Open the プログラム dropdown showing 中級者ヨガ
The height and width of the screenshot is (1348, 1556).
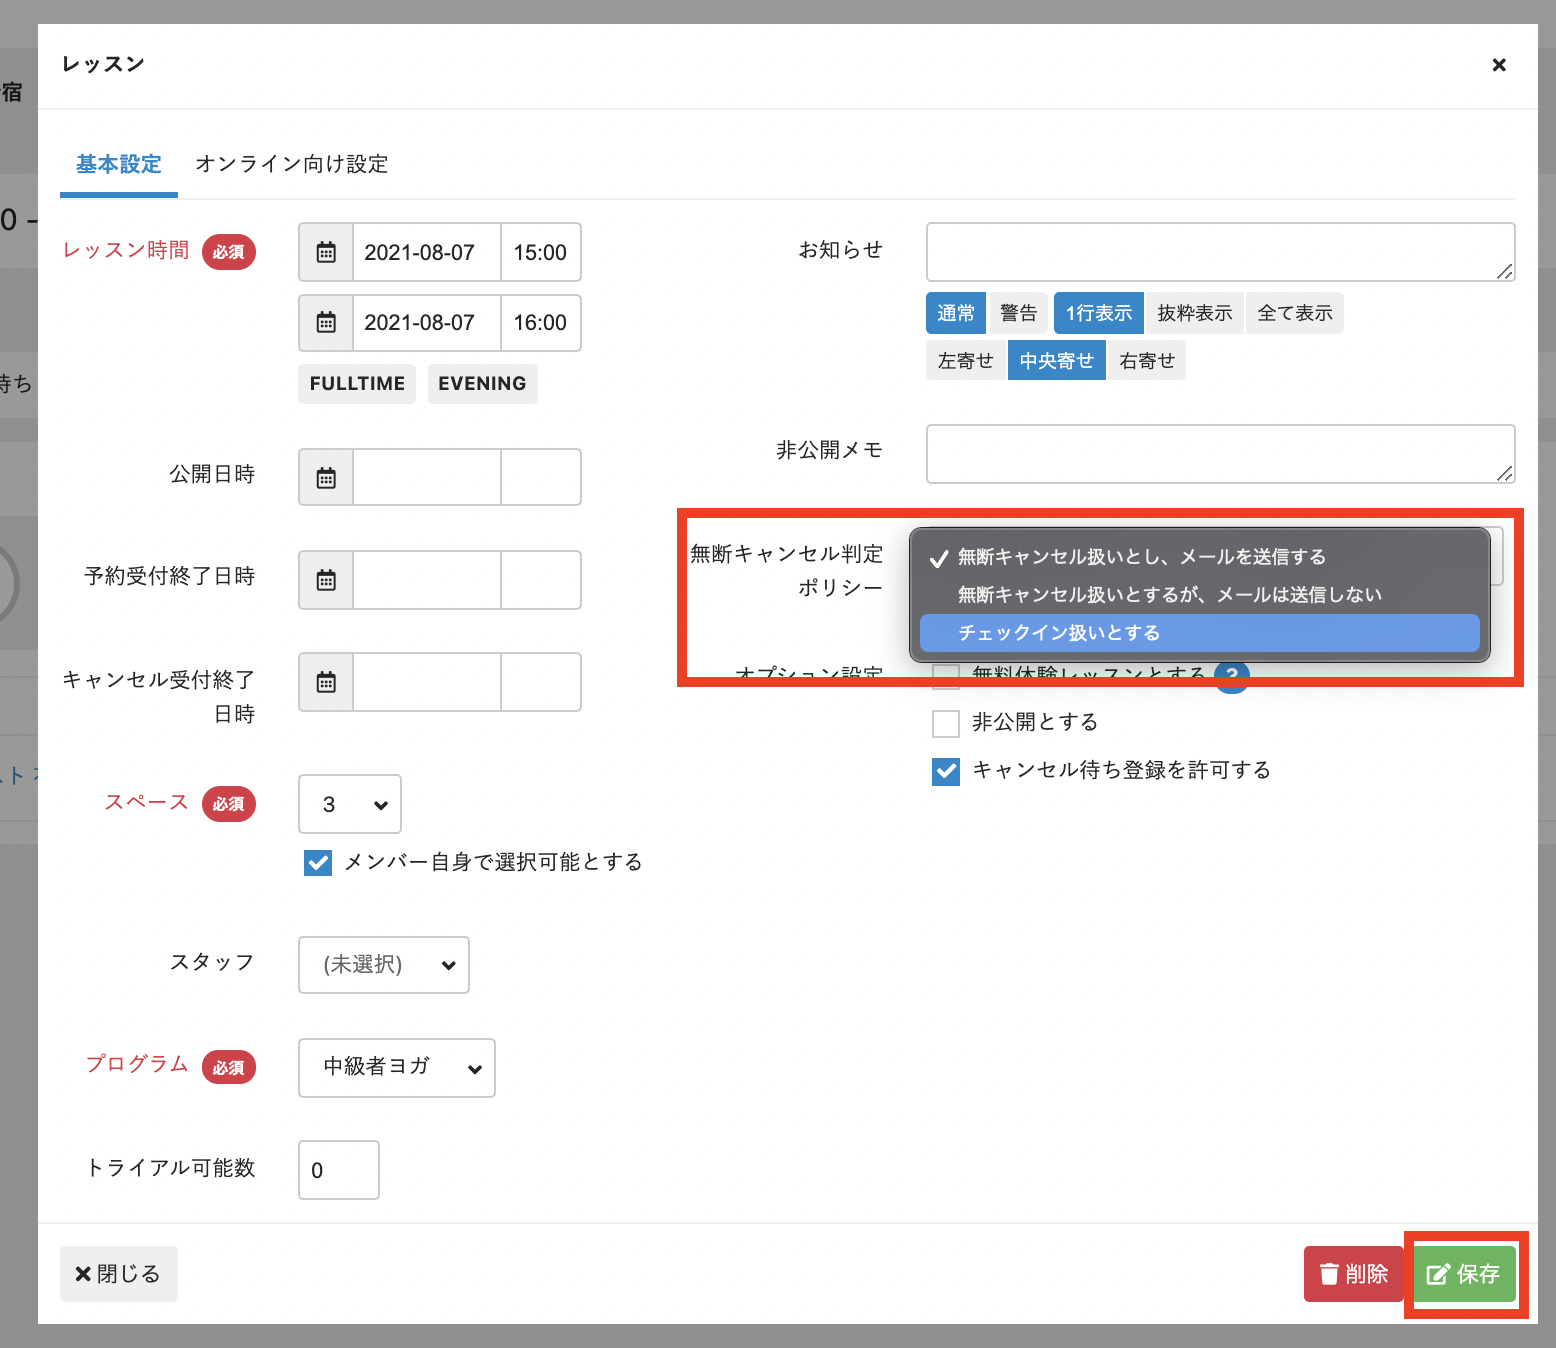pyautogui.click(x=397, y=1068)
